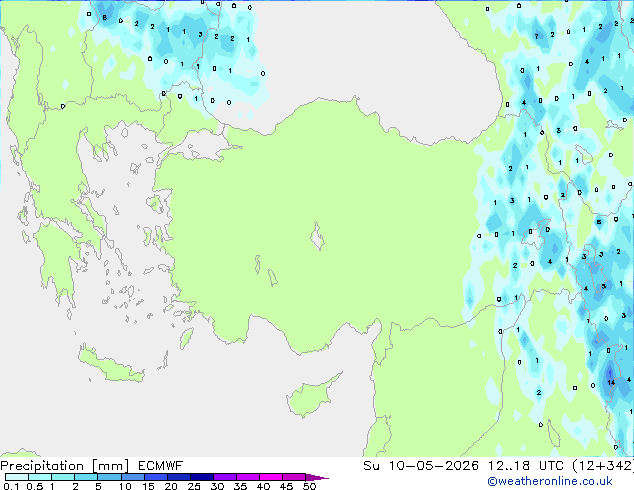Pick the palest cyan 0.1–0.5 mm legend swatch
Viewport: 634px width, 490px height.
(x=17, y=477)
